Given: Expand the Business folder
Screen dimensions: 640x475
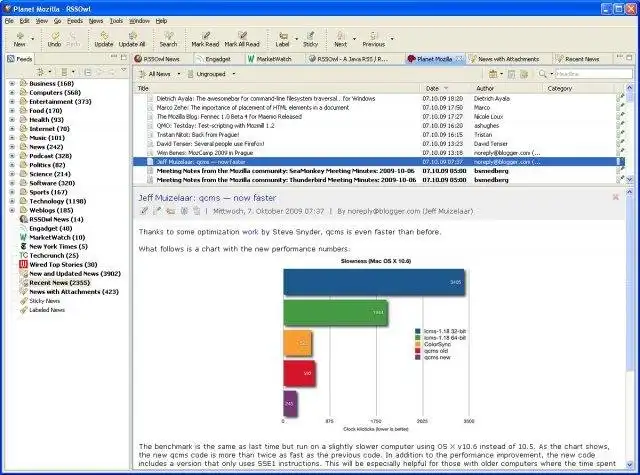Looking at the screenshot, I should point(12,83).
